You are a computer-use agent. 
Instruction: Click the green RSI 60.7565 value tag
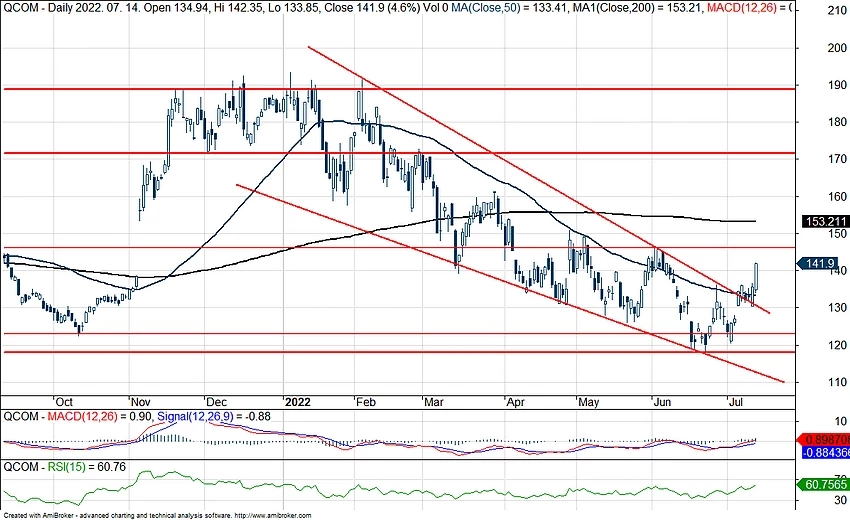(826, 484)
